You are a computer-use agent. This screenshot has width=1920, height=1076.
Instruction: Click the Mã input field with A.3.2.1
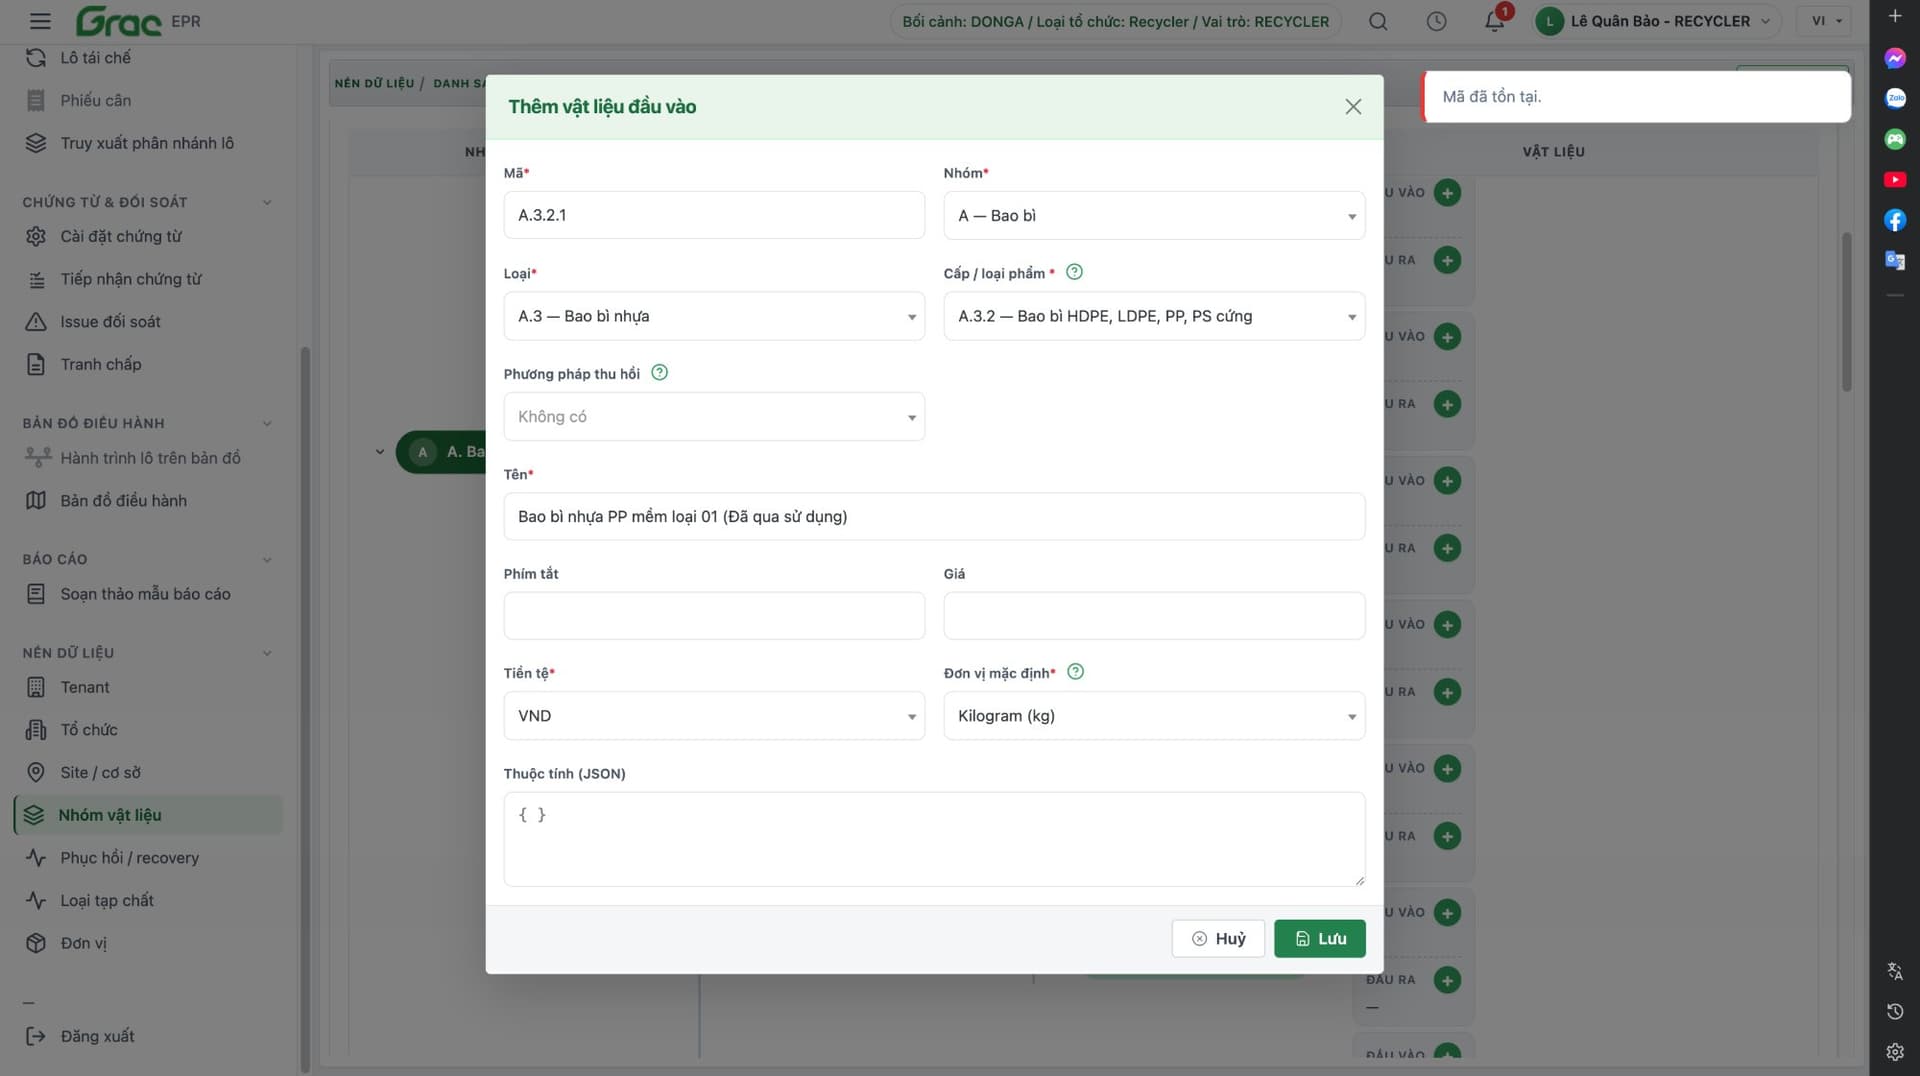pos(714,215)
